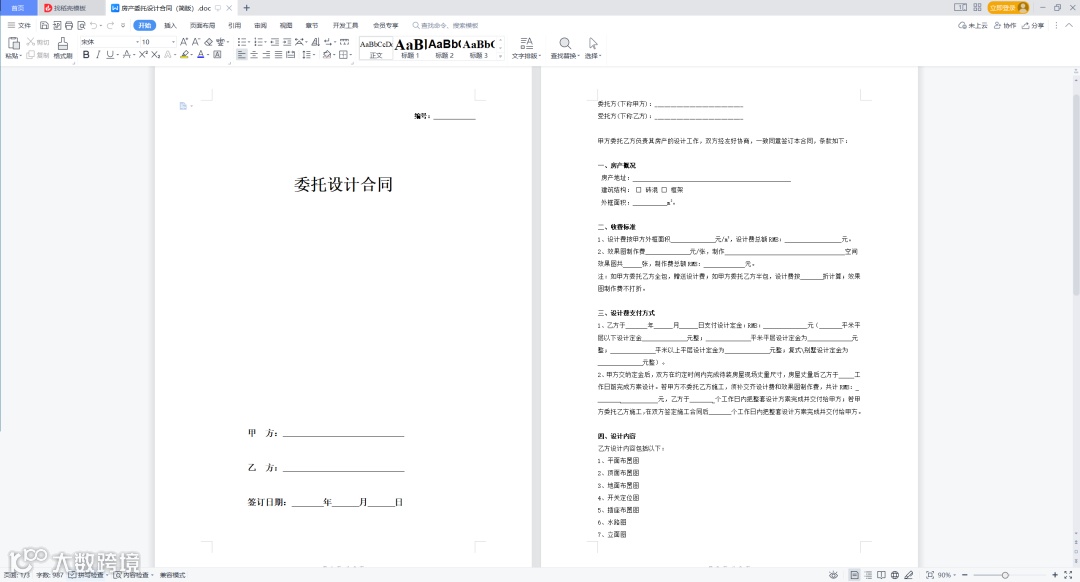Click the Find and Replace magnifier icon
Viewport: 1080px width, 582px height.
pyautogui.click(x=564, y=43)
